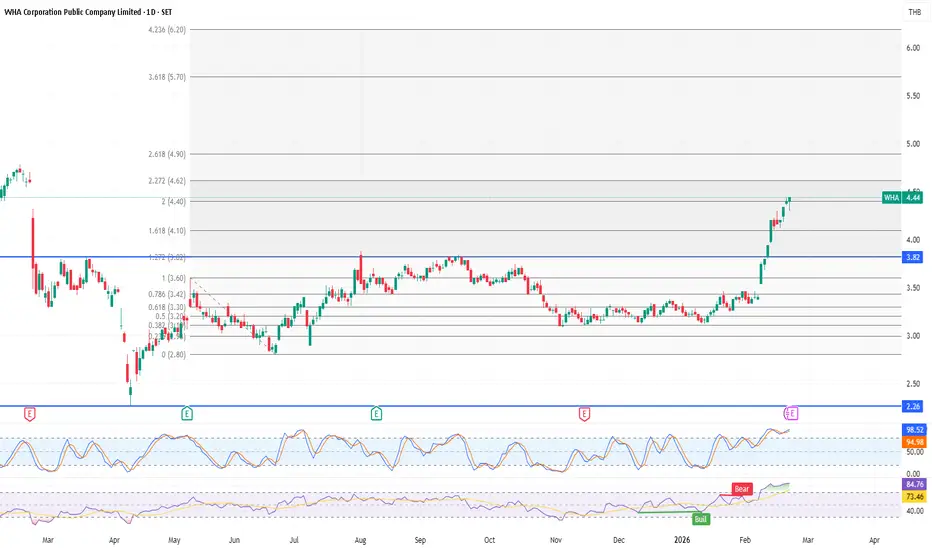Click the Aug label on the time axis
The height and width of the screenshot is (550, 932).
pos(360,540)
